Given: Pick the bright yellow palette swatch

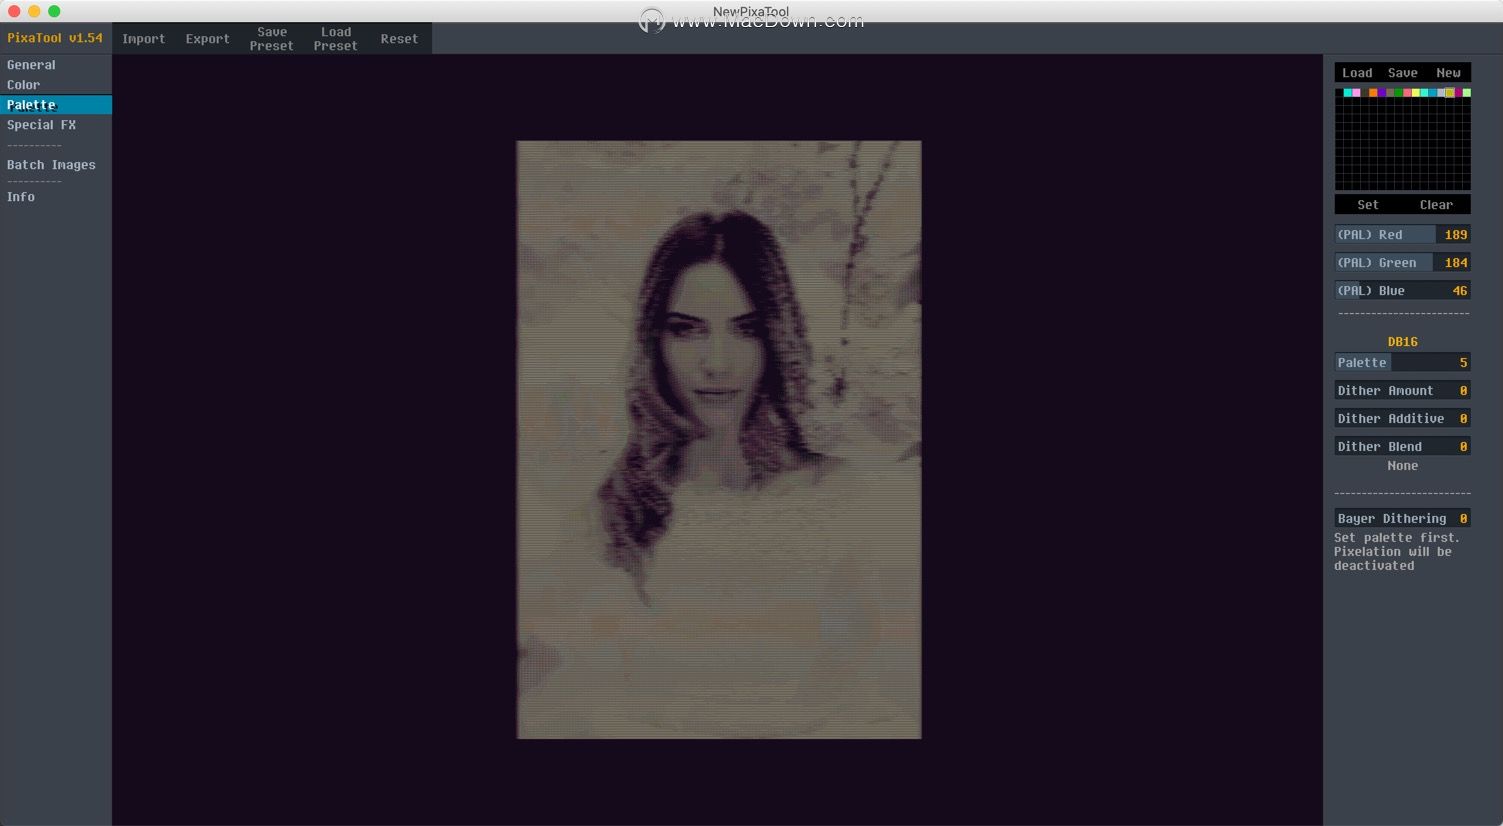Looking at the screenshot, I should pos(1416,93).
